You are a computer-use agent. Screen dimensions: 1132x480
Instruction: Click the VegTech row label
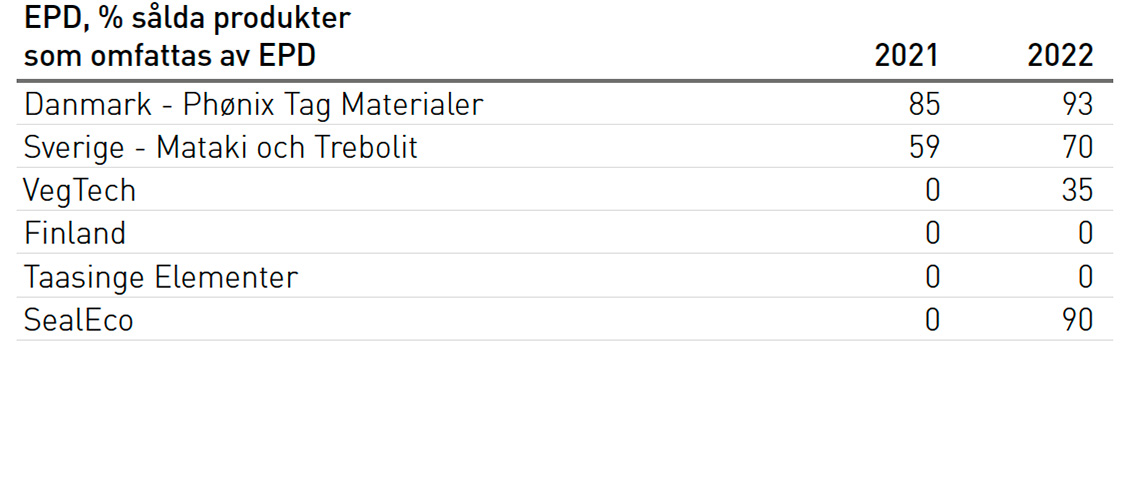(80, 191)
